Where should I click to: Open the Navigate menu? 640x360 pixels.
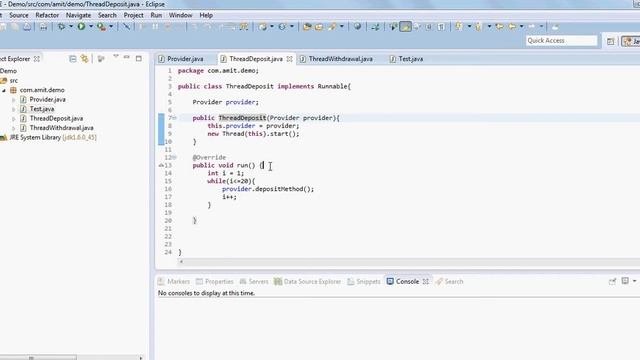coord(78,15)
